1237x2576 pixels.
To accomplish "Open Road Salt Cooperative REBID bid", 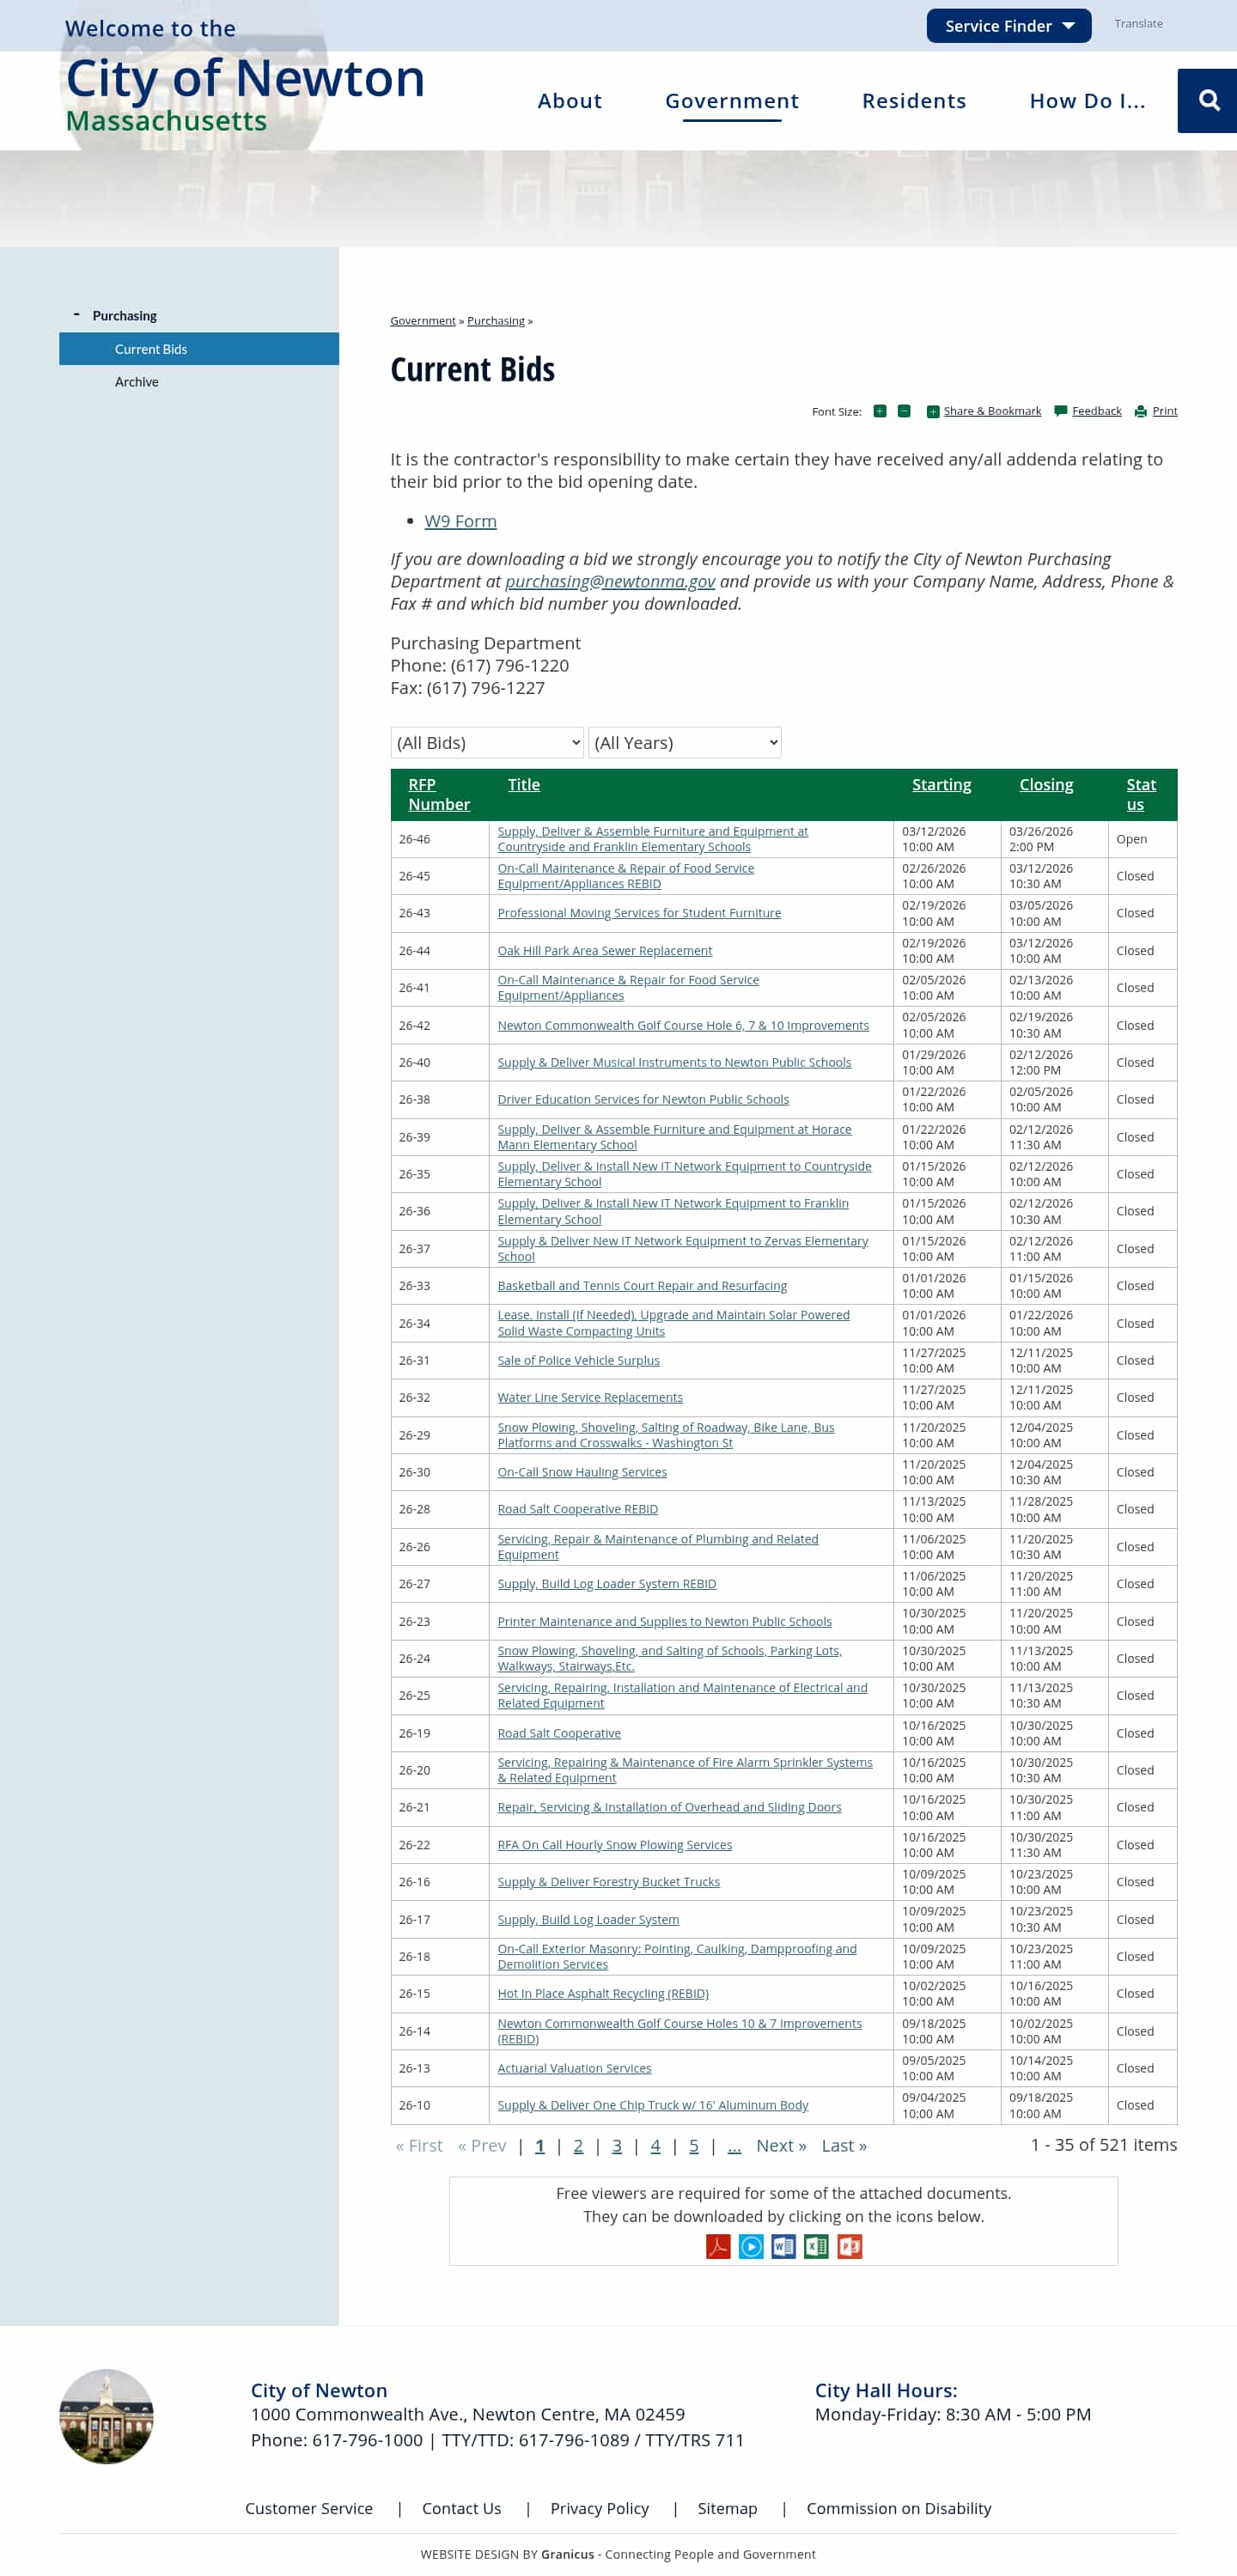I will pyautogui.click(x=577, y=1509).
